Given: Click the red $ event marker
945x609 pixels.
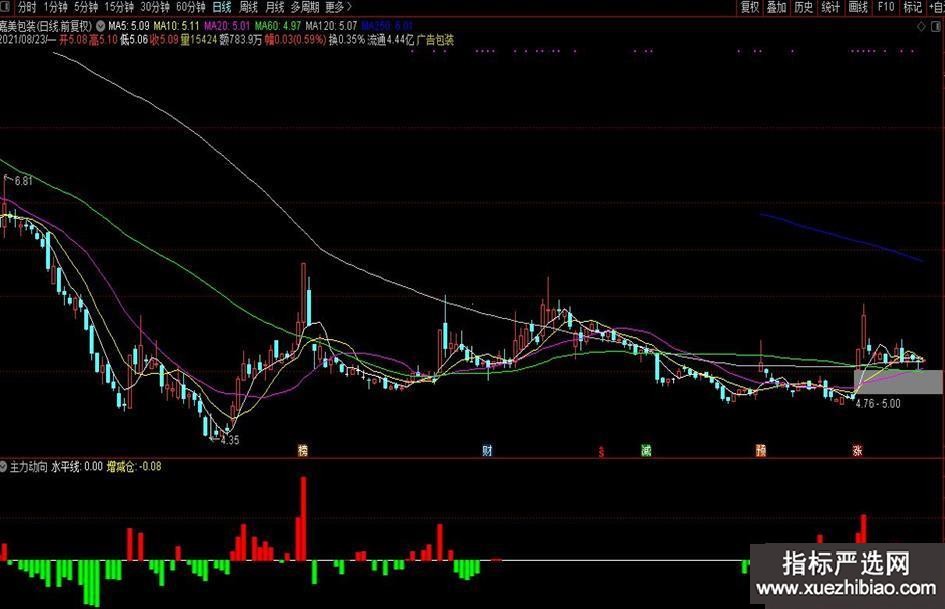Looking at the screenshot, I should pyautogui.click(x=601, y=451).
